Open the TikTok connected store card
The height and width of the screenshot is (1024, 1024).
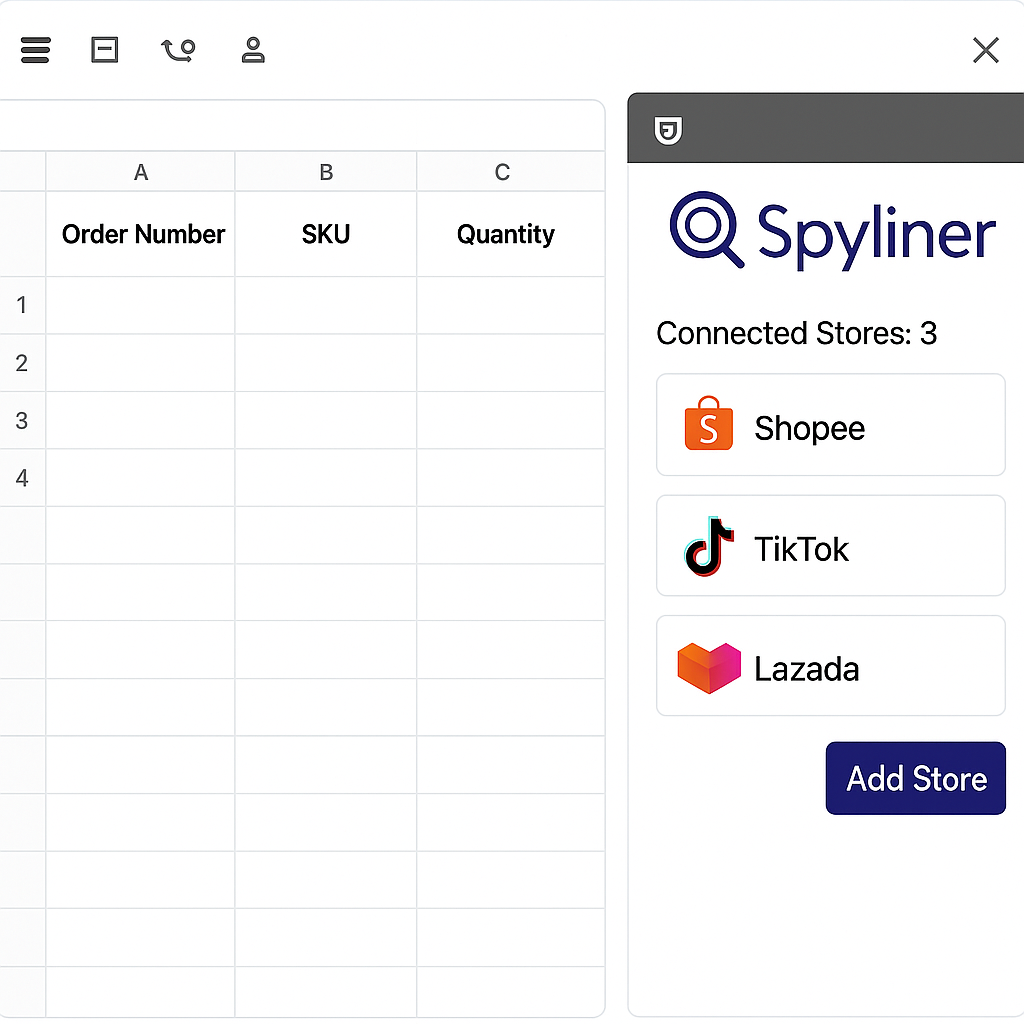click(x=830, y=545)
